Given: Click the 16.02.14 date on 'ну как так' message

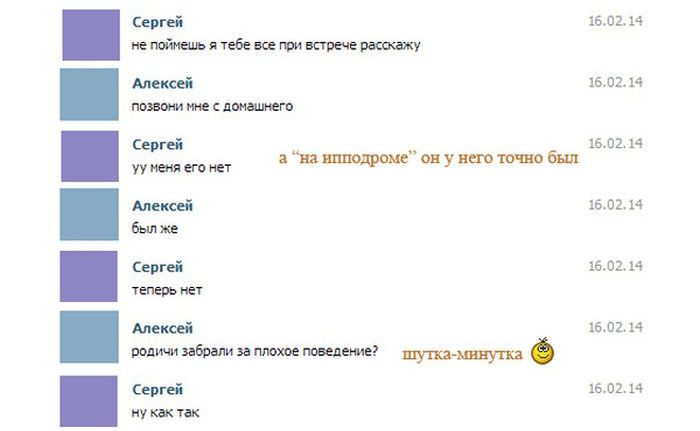Looking at the screenshot, I should (615, 389).
